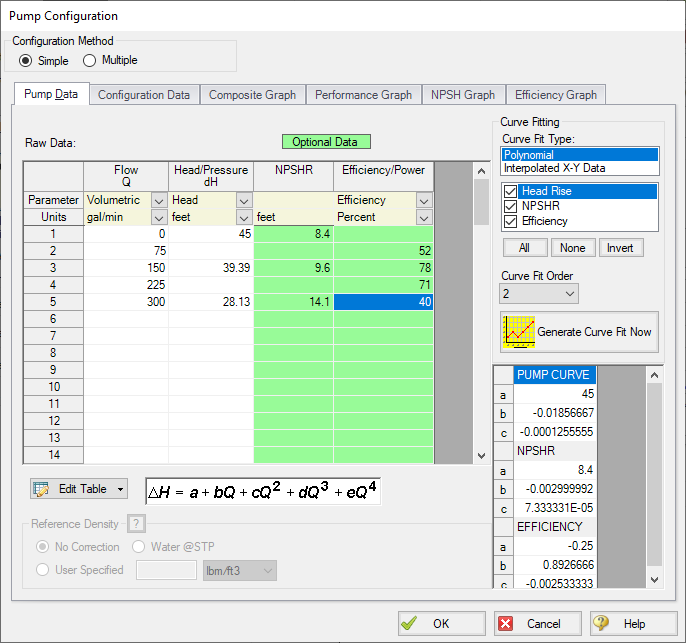Screen dimensions: 686x643
Task: Click coefficients panel scroll up arrow
Action: tap(654, 375)
